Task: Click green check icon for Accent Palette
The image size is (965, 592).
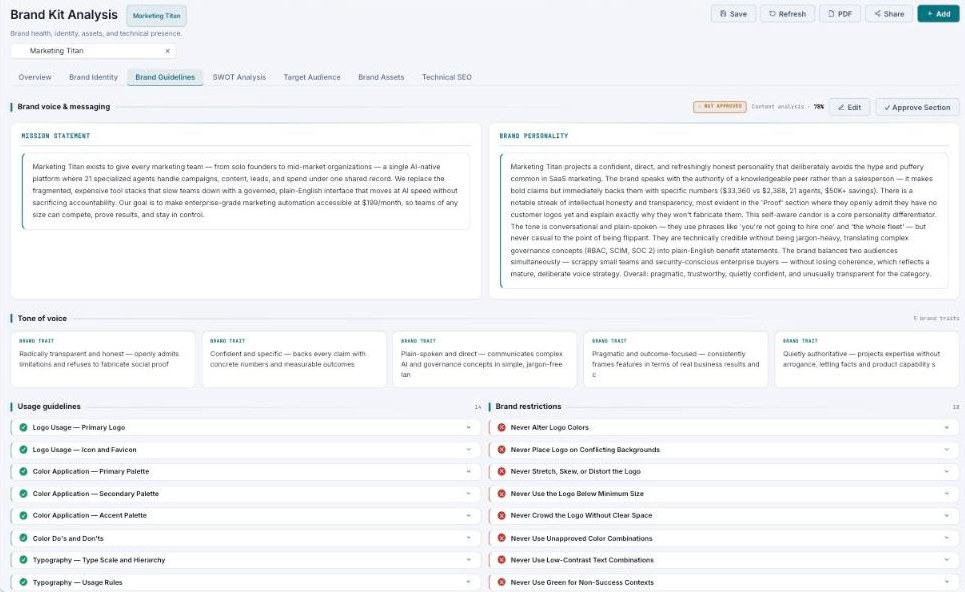Action: pos(23,515)
